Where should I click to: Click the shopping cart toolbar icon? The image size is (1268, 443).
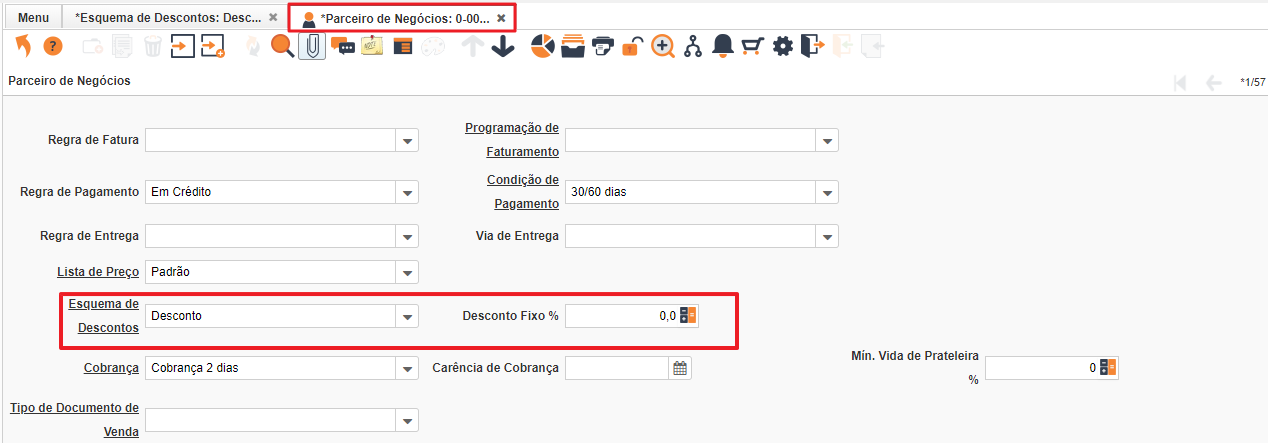pos(753,46)
